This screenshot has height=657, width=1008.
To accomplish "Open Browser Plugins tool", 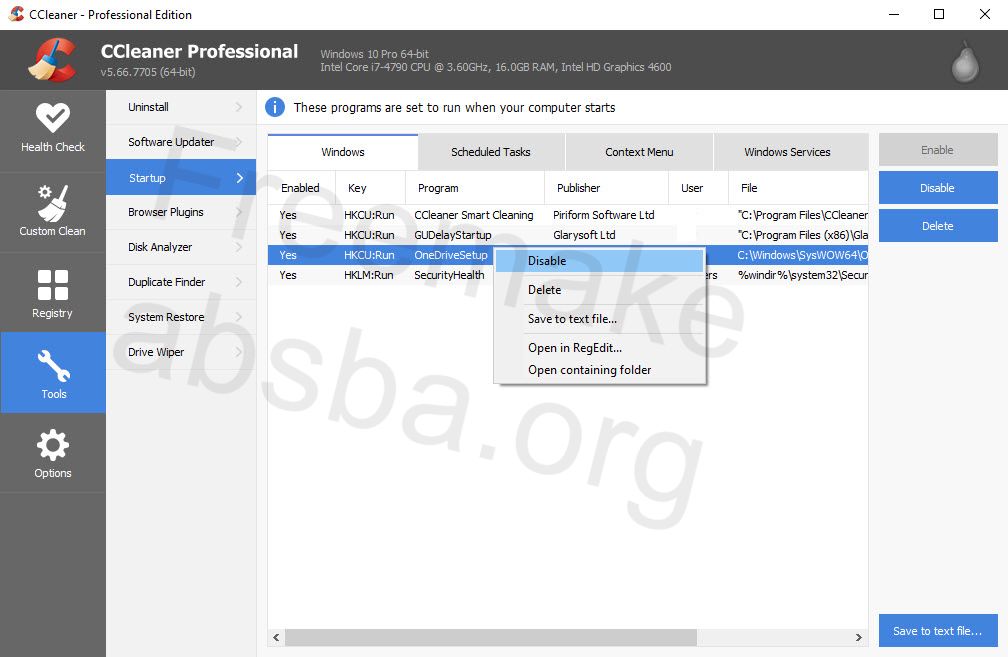I will point(181,212).
